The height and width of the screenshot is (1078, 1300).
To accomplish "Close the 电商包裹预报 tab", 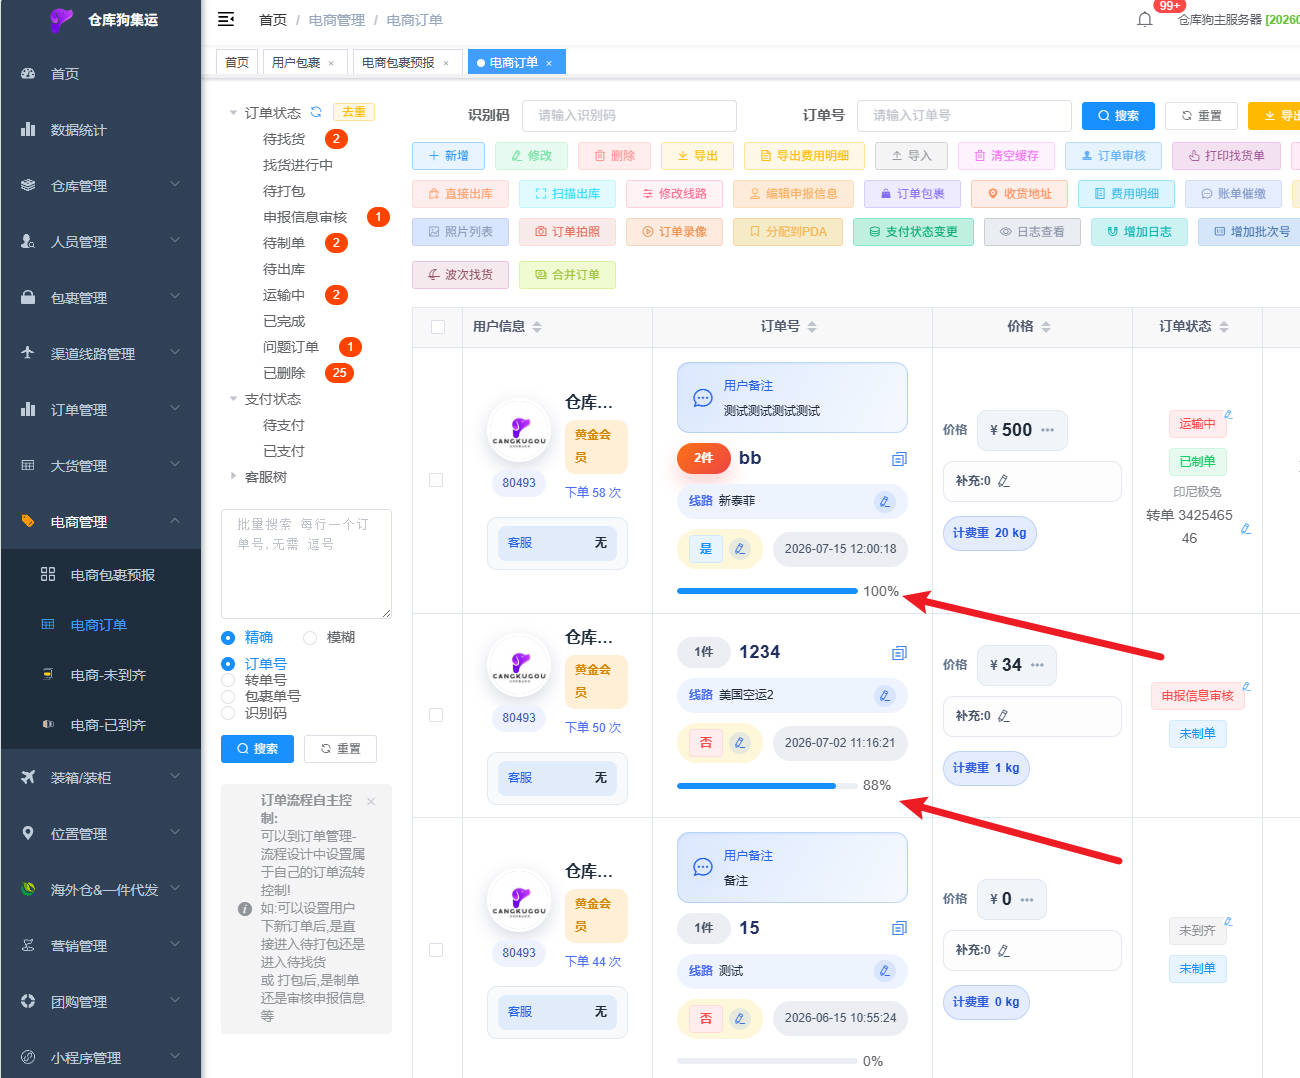I will pos(446,63).
